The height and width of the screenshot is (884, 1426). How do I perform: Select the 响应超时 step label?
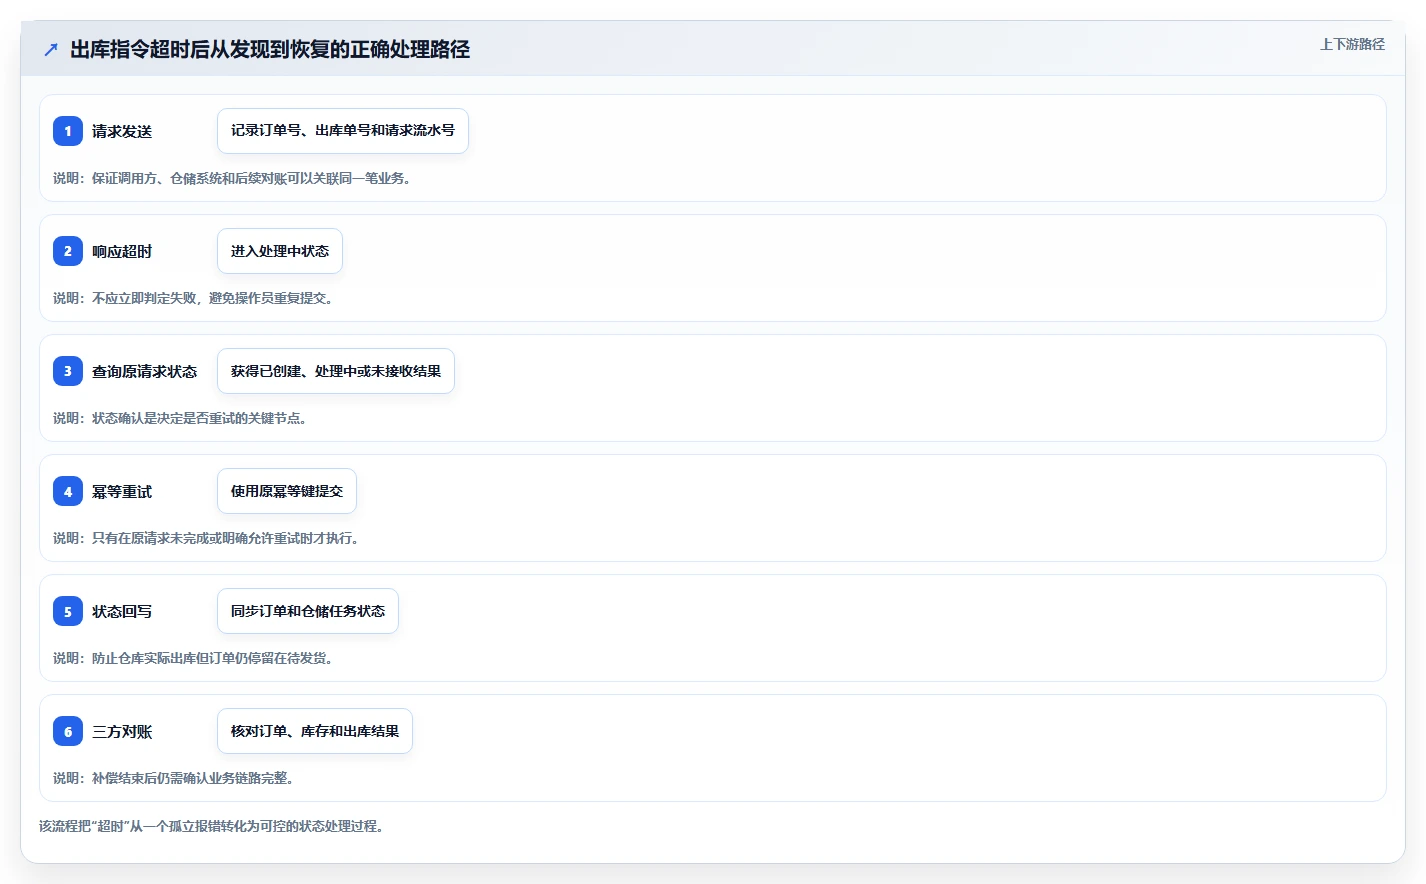(x=122, y=251)
